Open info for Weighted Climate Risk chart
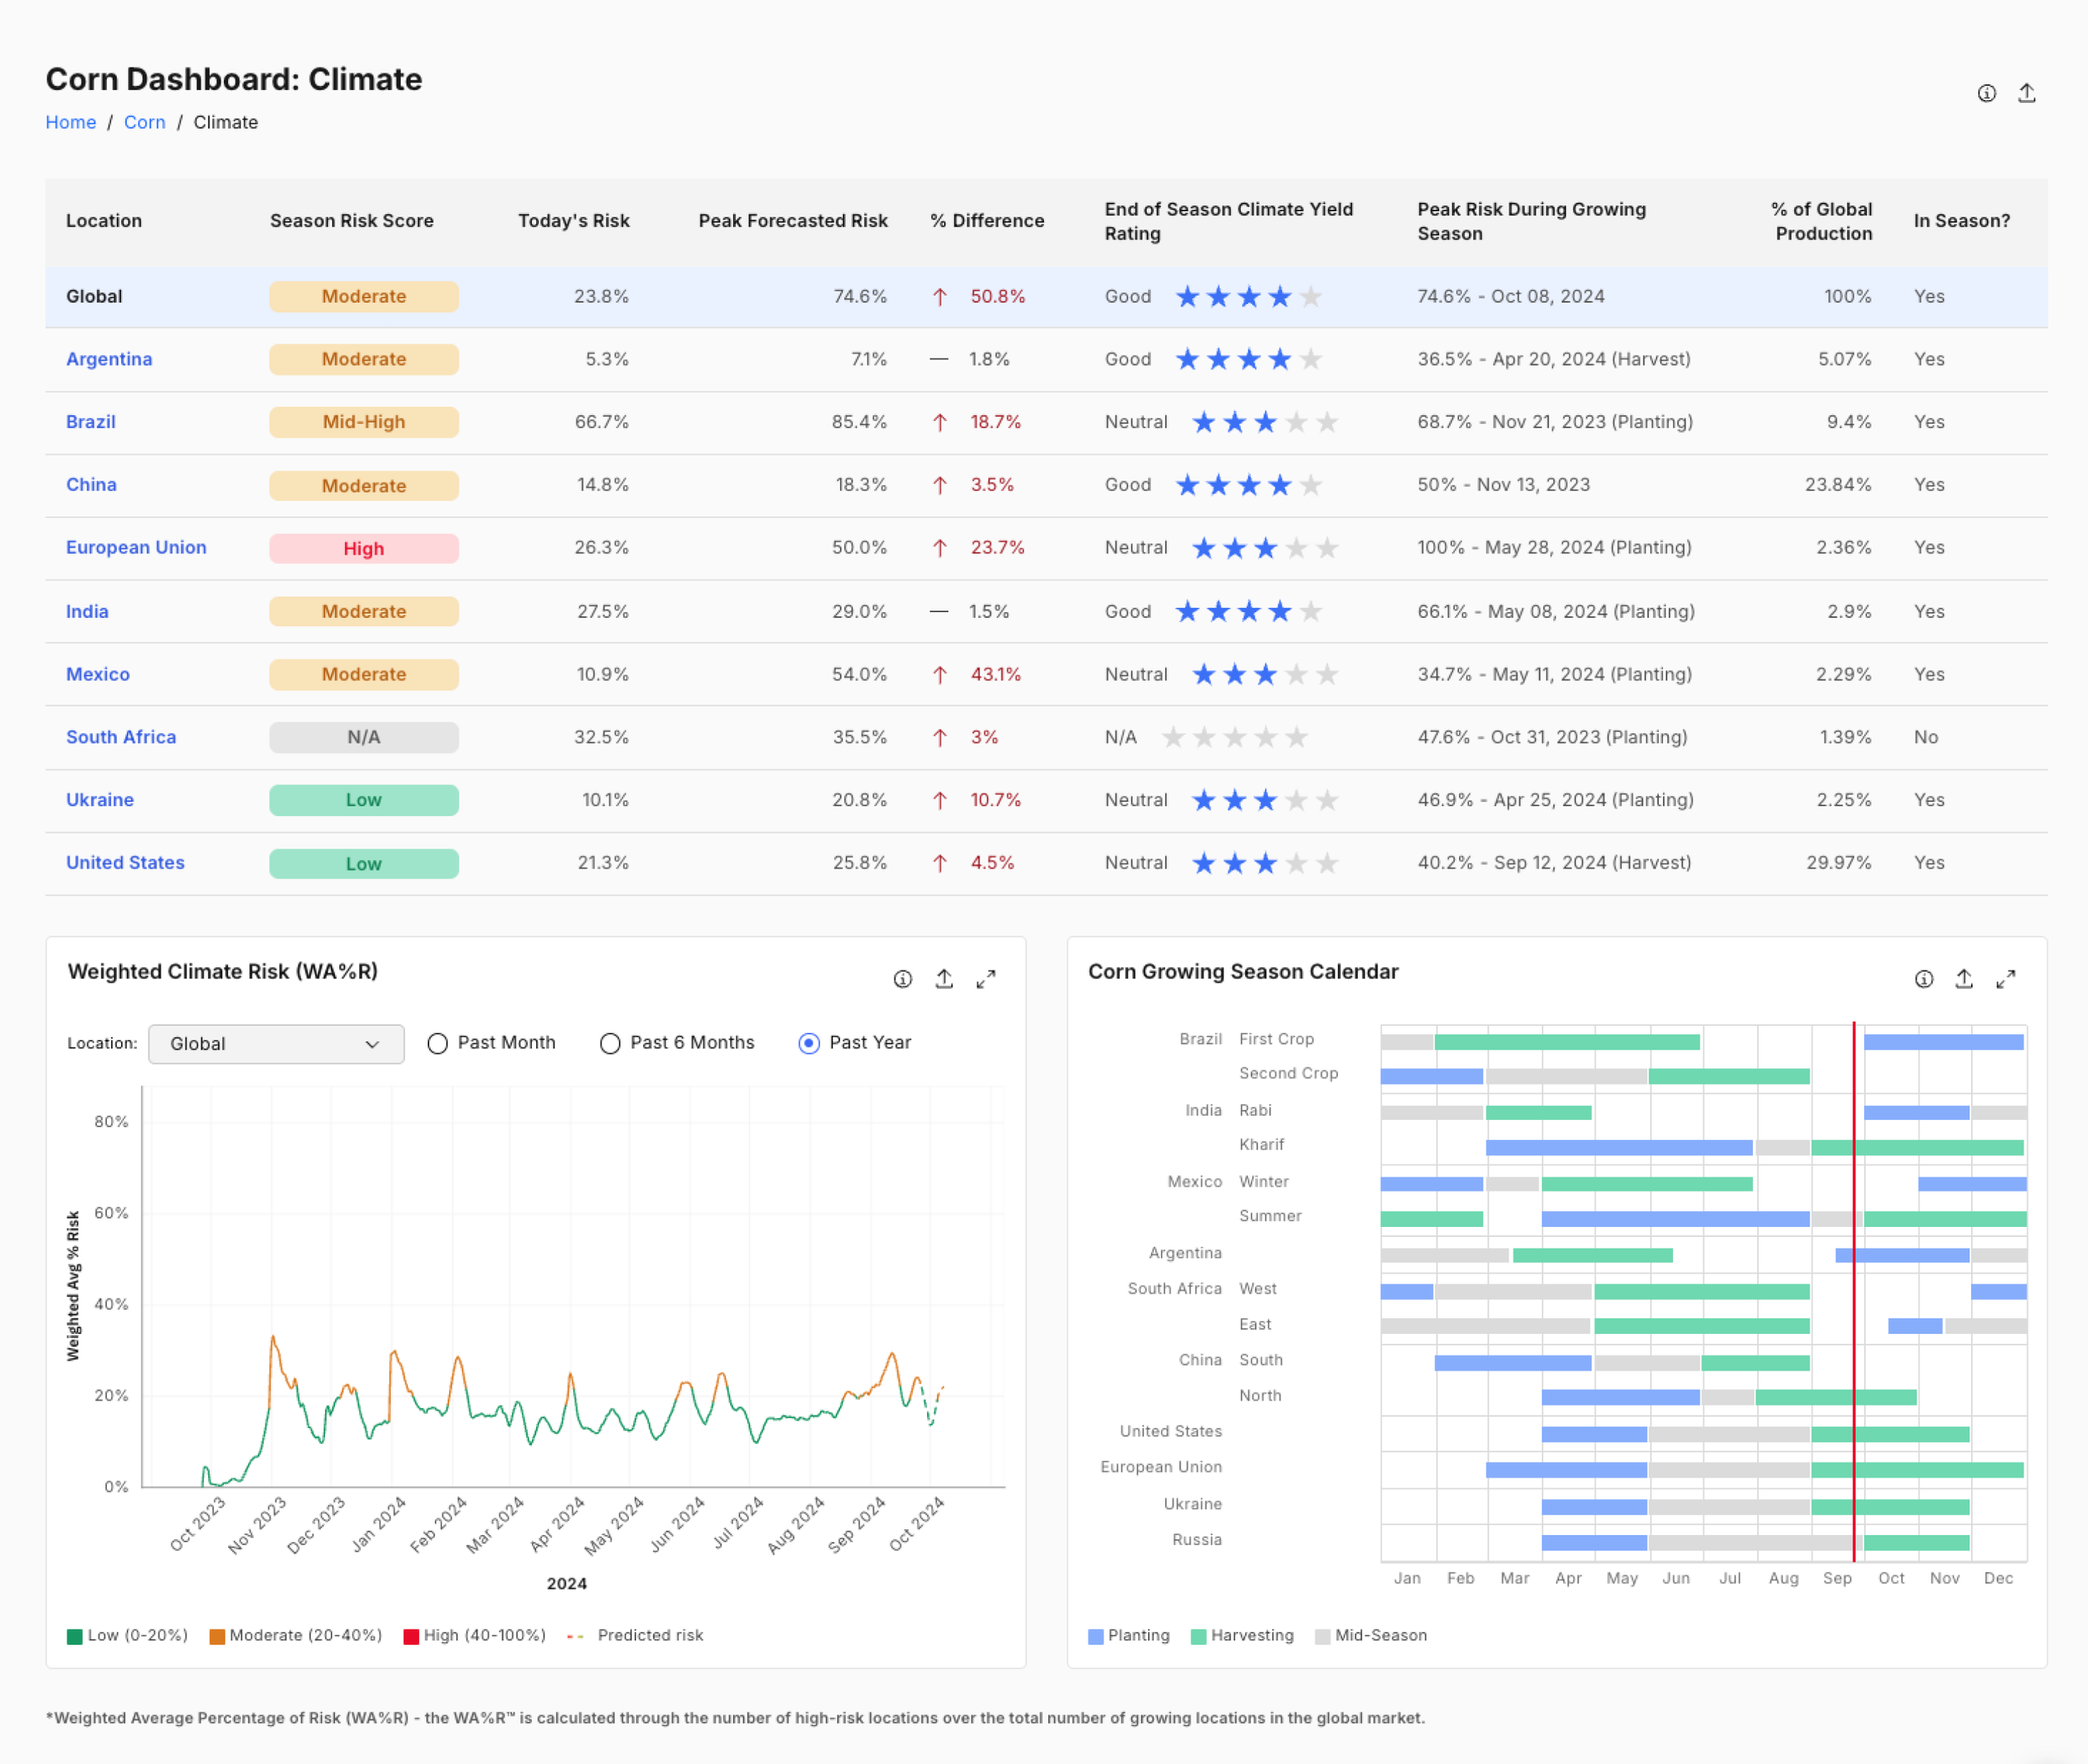This screenshot has height=1764, width=2088. (902, 979)
